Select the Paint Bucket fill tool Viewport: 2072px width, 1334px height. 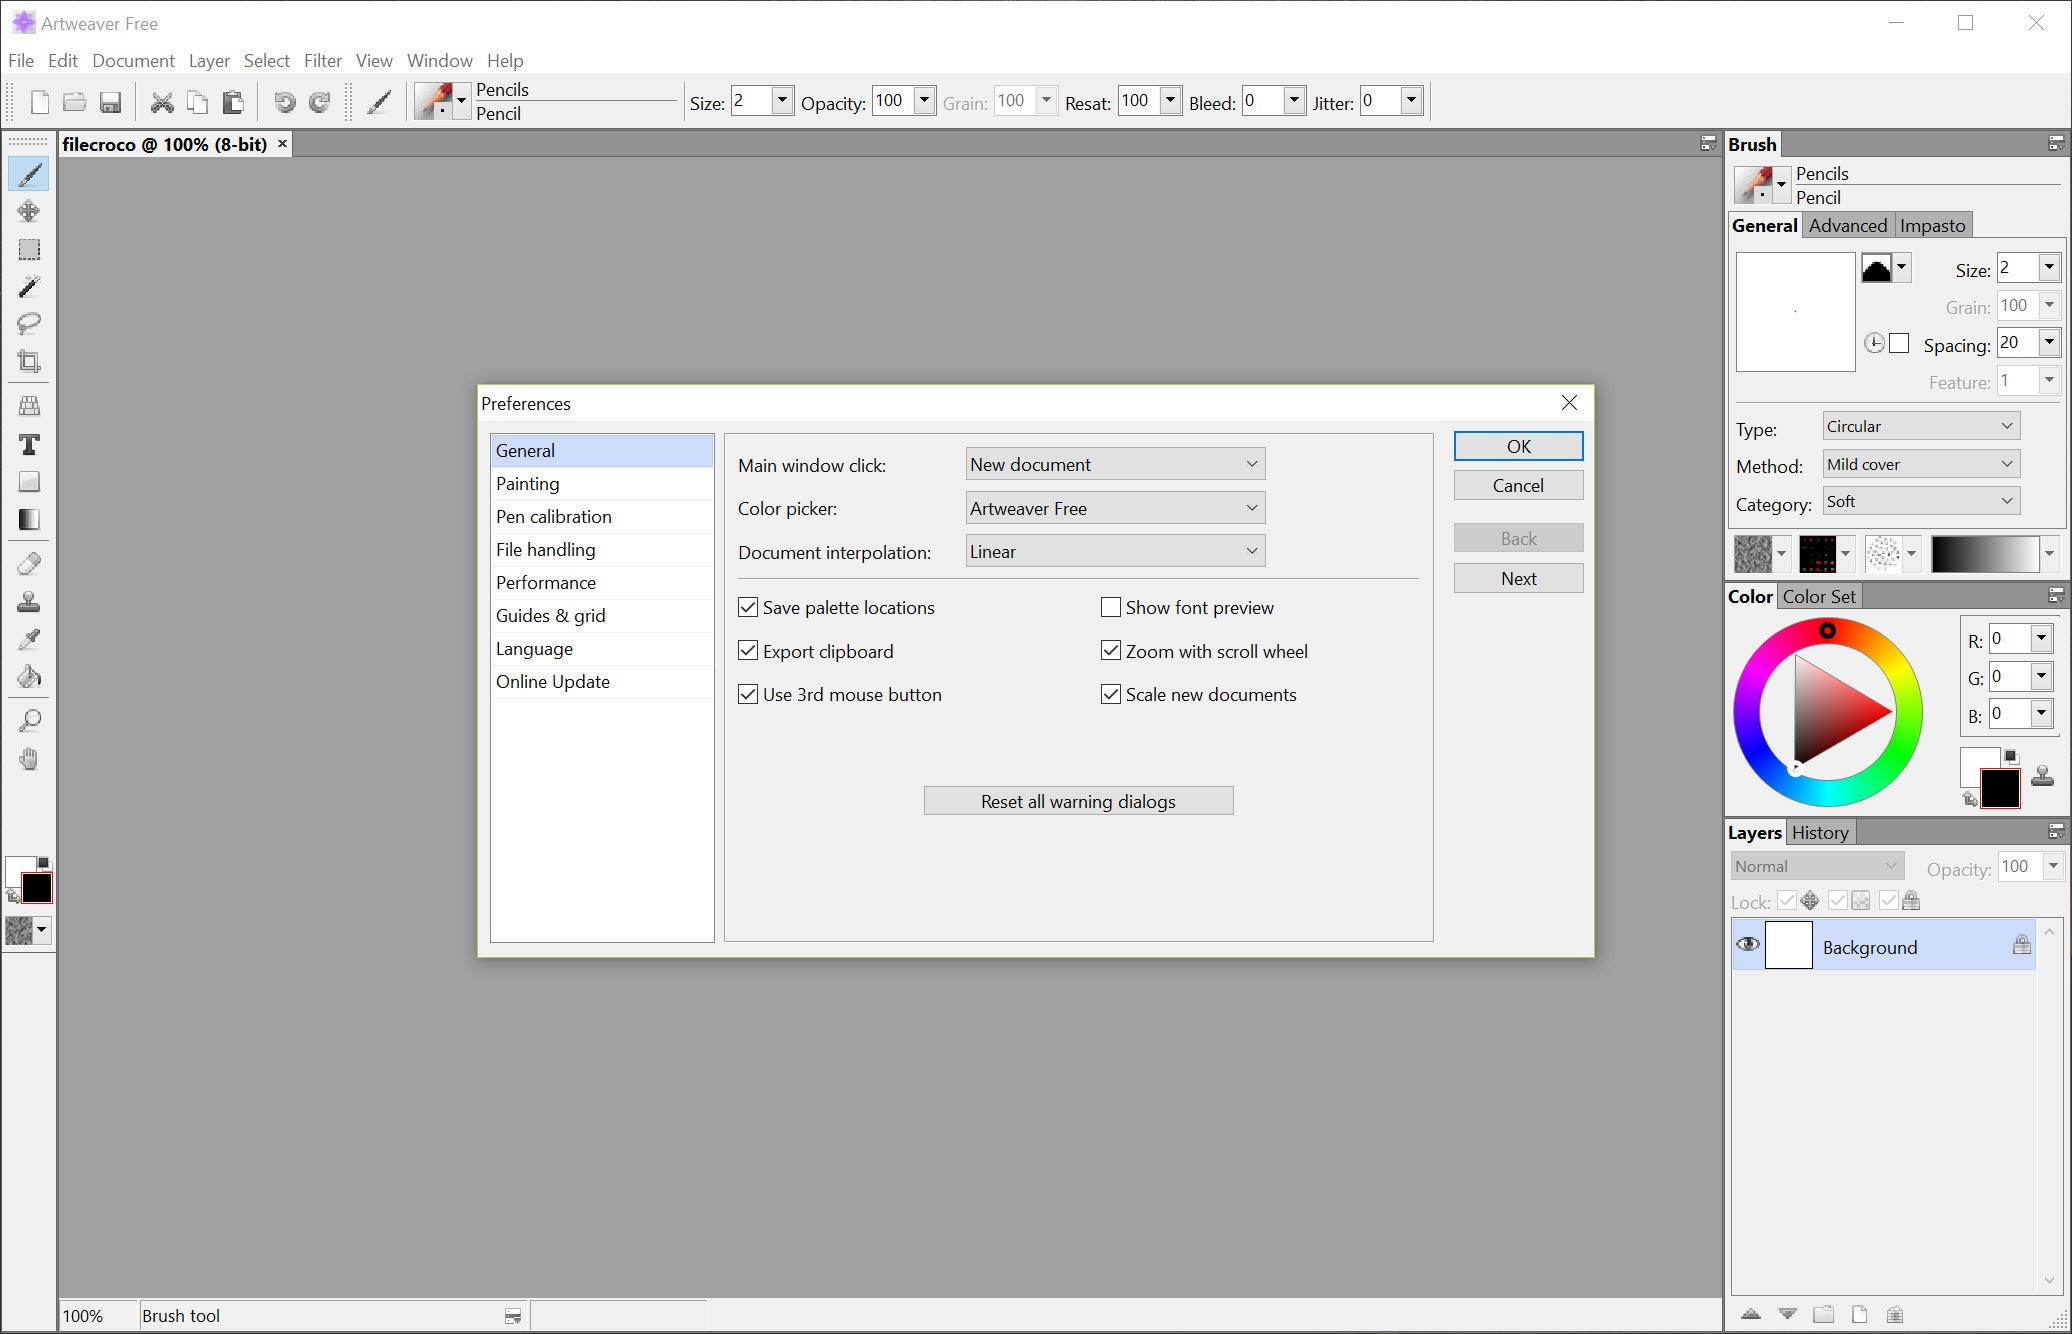29,677
